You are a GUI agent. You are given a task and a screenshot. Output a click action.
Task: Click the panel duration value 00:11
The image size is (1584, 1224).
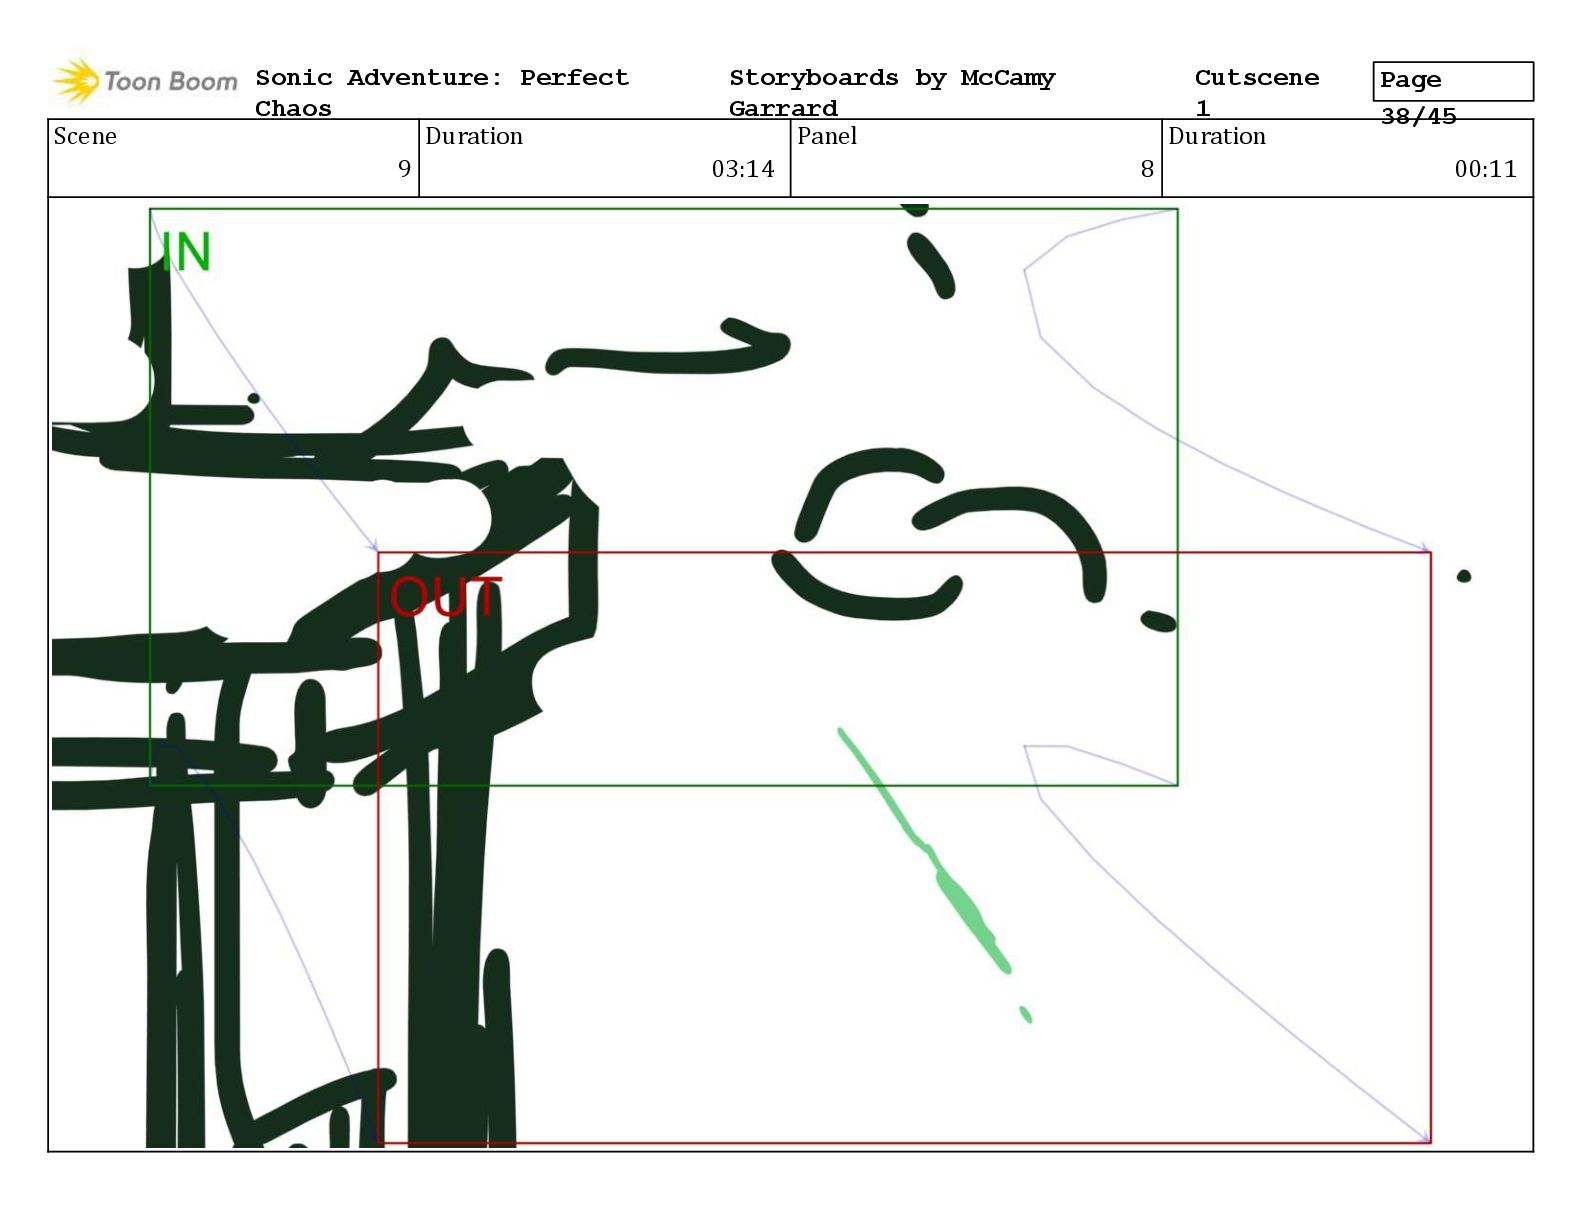(1486, 169)
